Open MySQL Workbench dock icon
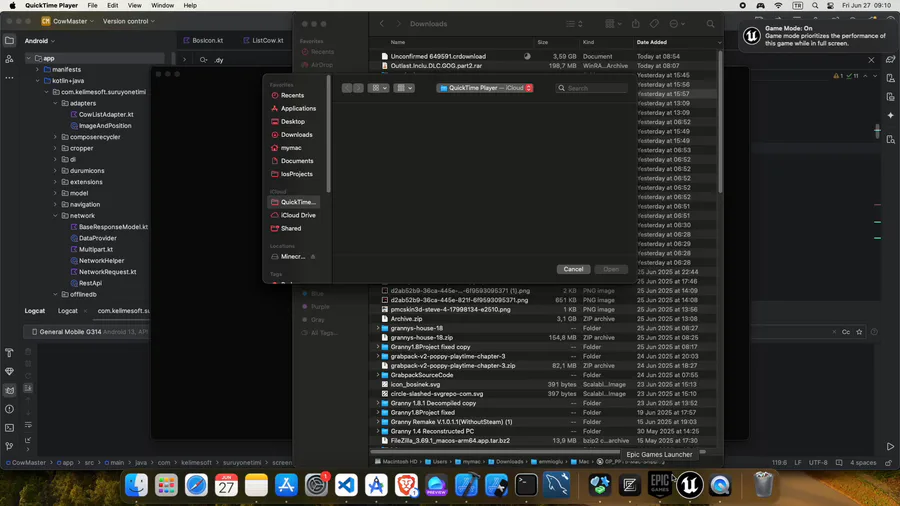This screenshot has width=900, height=506. tap(556, 485)
